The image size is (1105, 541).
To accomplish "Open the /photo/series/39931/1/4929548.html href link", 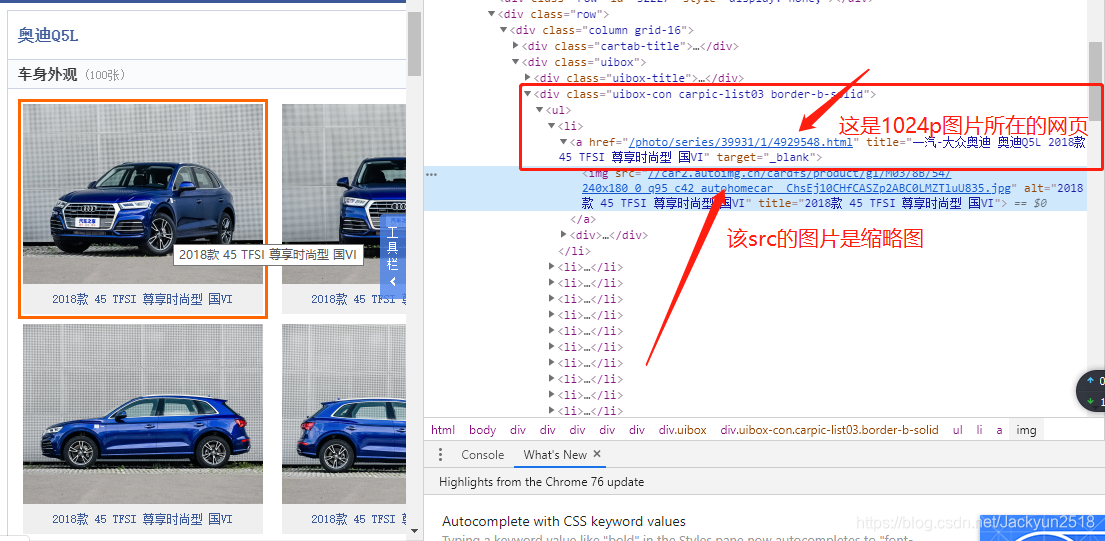I will click(741, 142).
